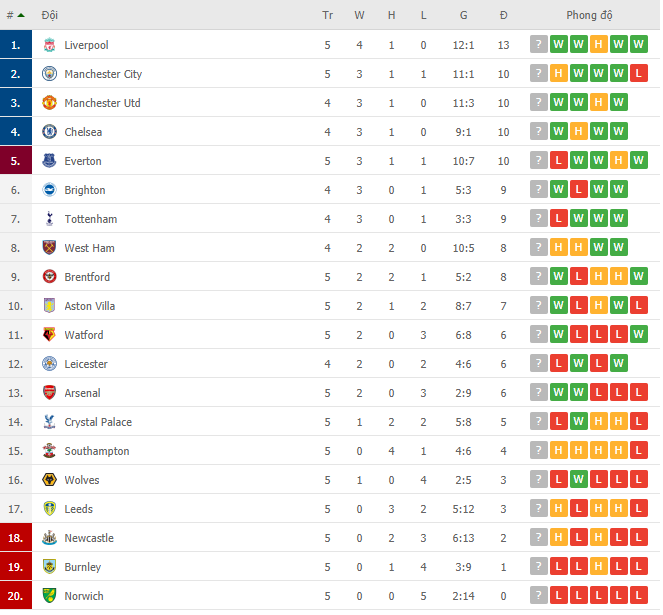Screen dimensions: 663x615
Task: Click the Phong độ column header
Action: (x=589, y=15)
